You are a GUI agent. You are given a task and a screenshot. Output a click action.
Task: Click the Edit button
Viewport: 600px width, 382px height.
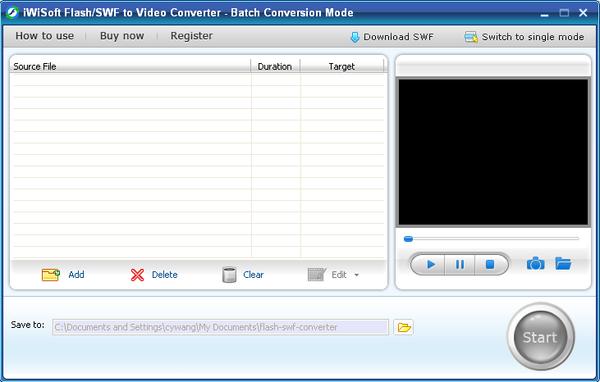click(328, 274)
